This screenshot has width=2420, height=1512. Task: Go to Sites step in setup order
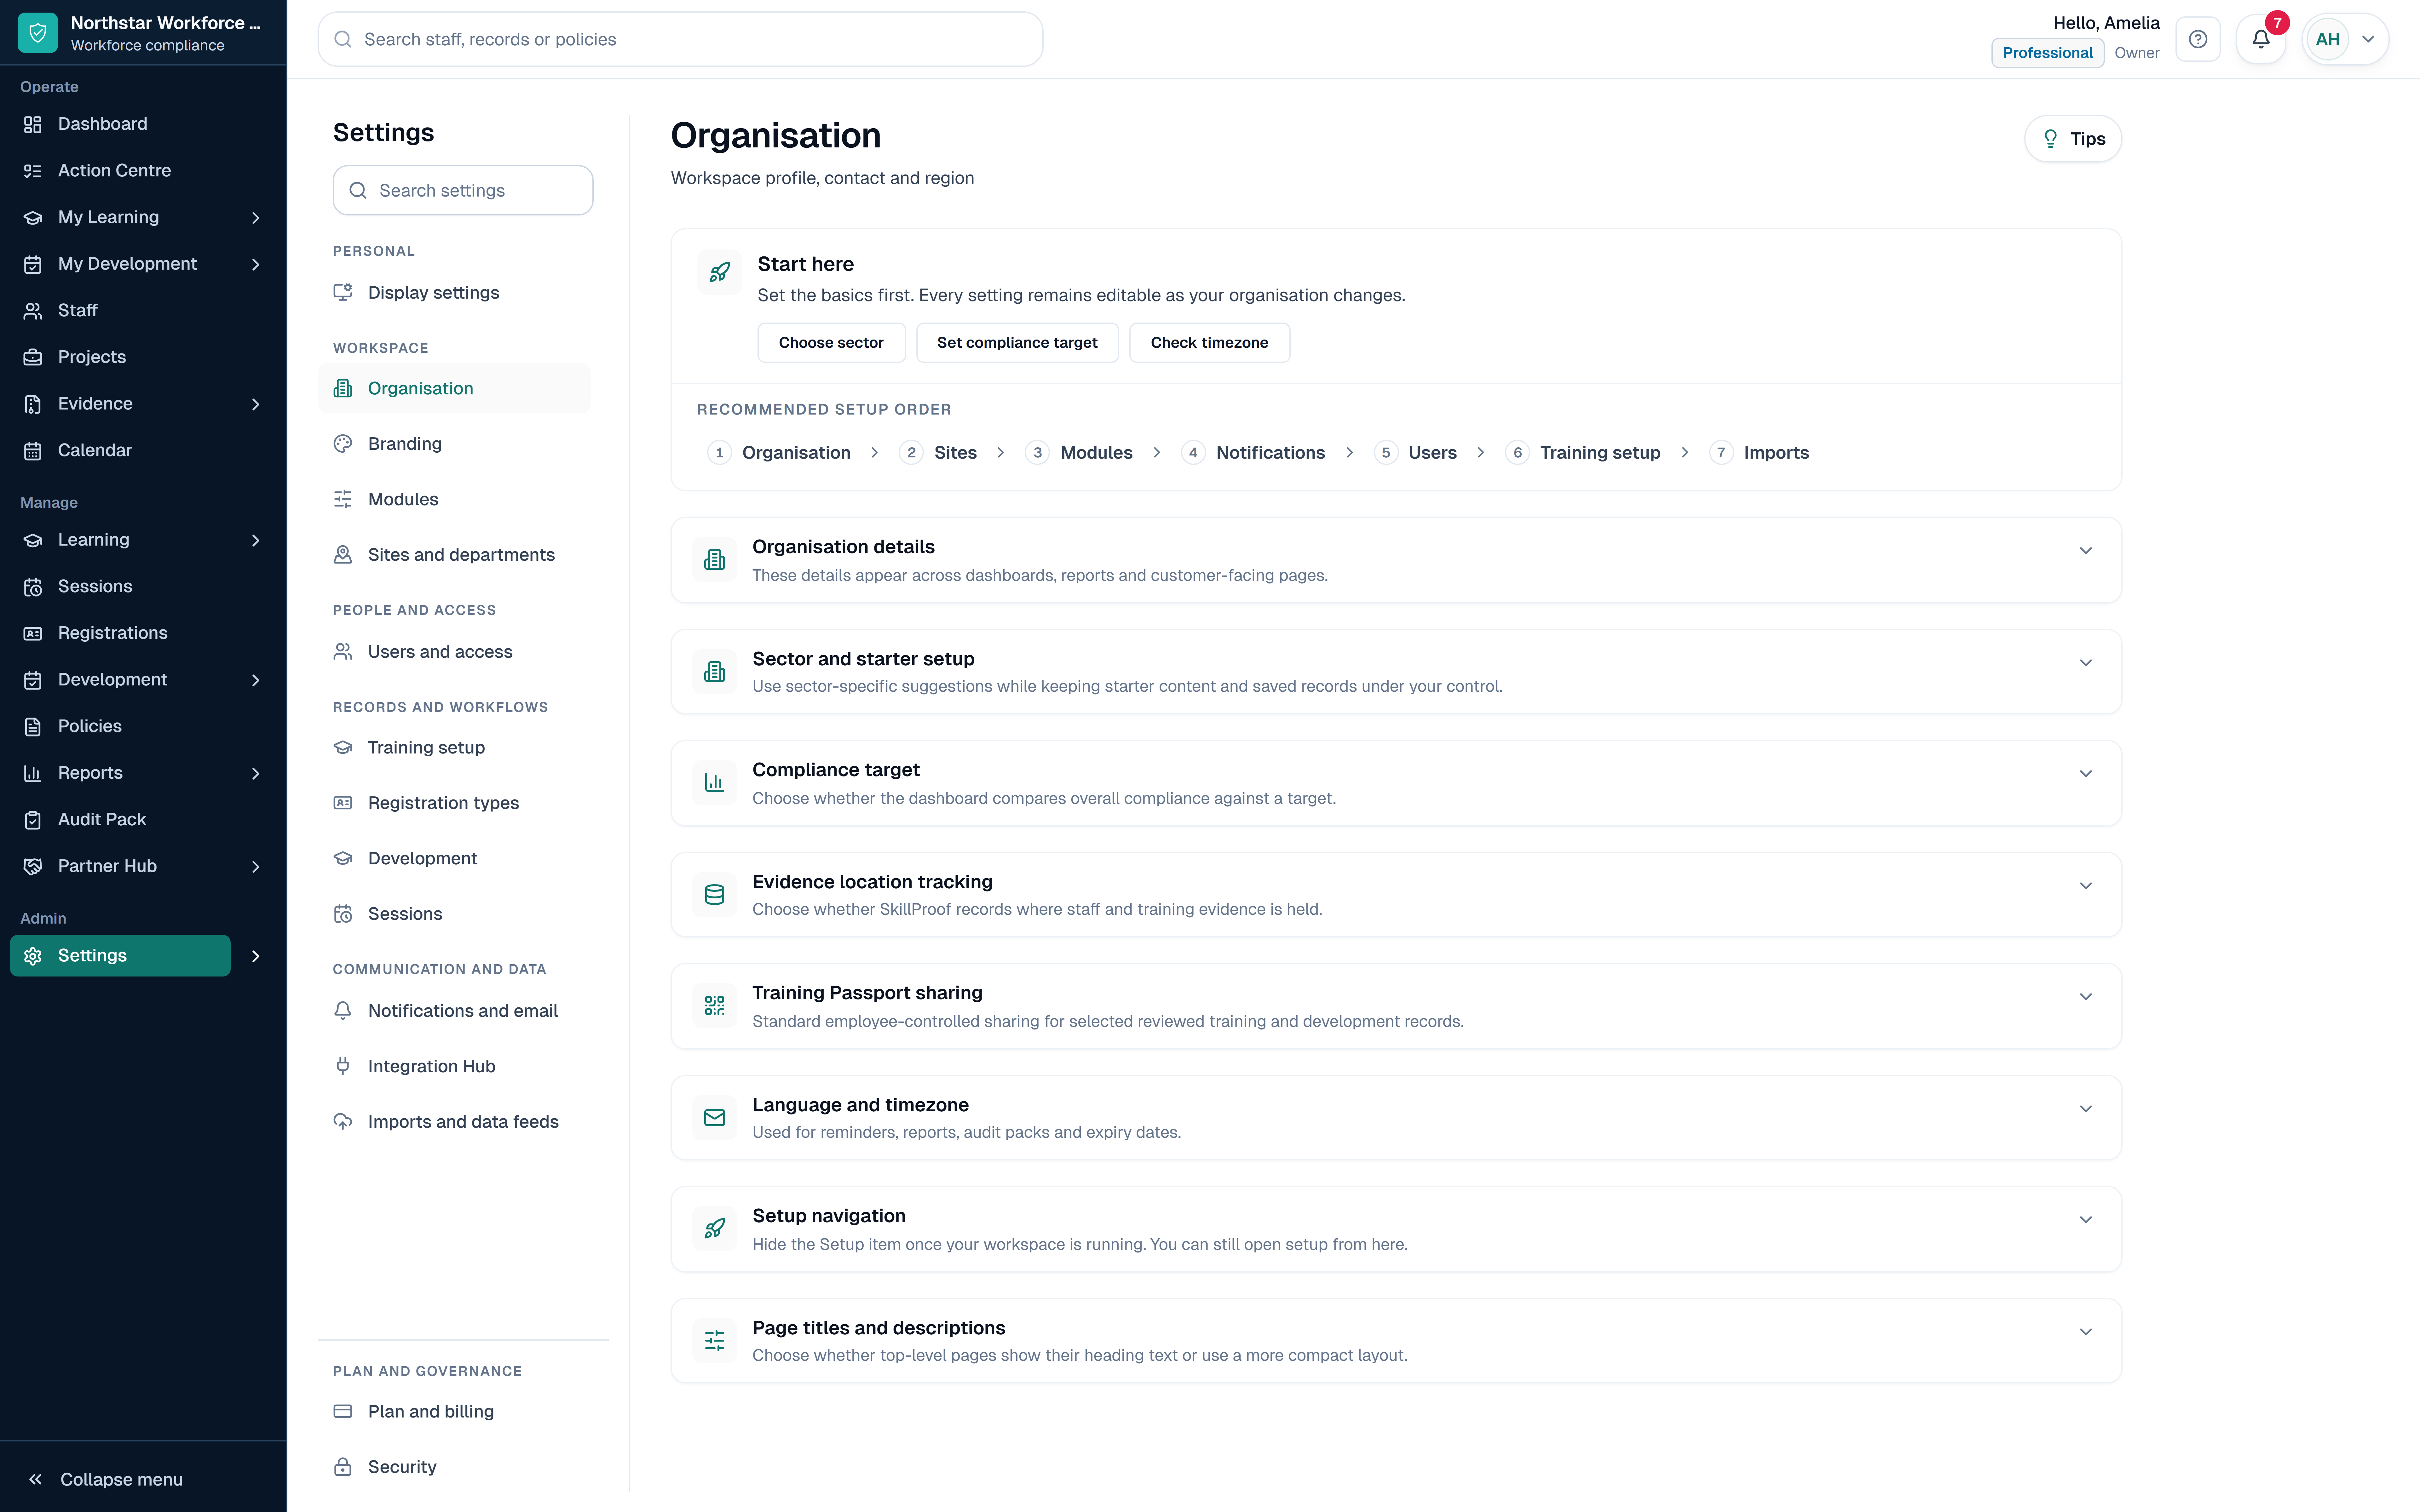(x=938, y=453)
